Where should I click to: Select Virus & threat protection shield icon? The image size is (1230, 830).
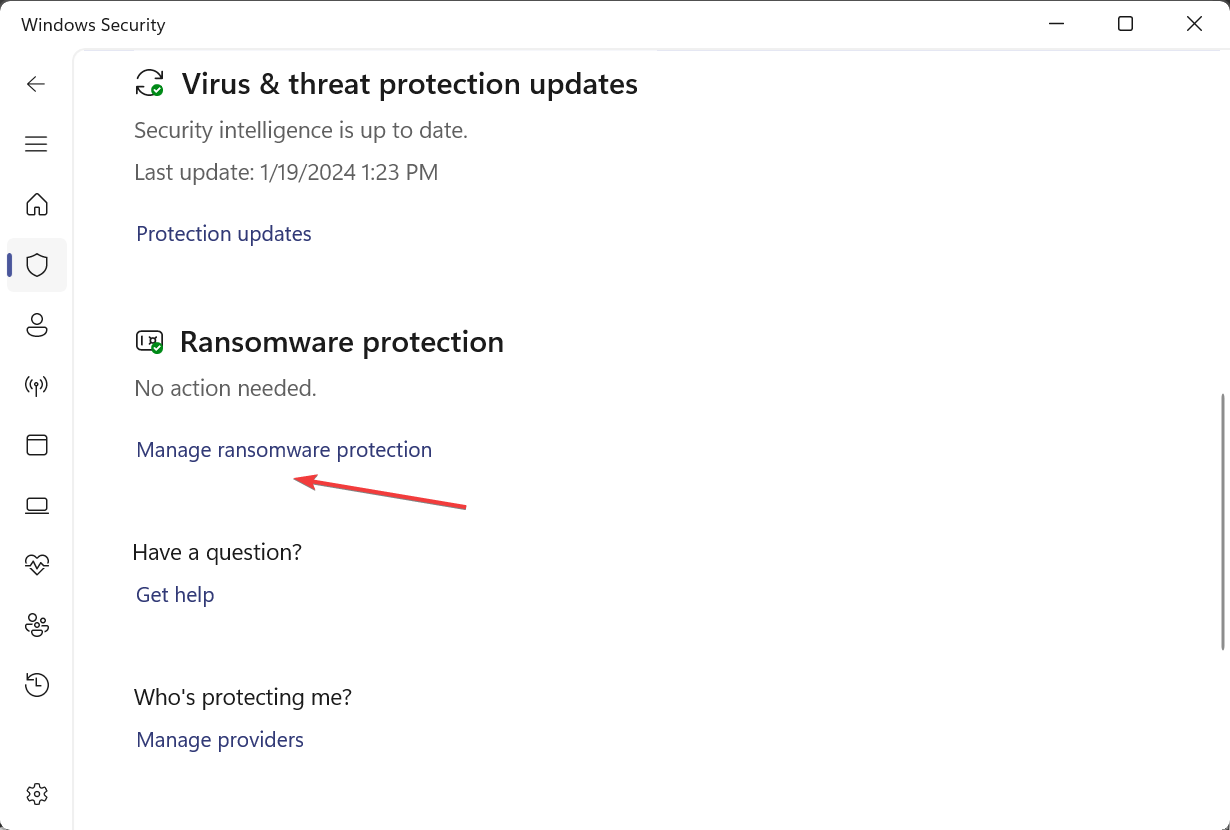coord(37,265)
